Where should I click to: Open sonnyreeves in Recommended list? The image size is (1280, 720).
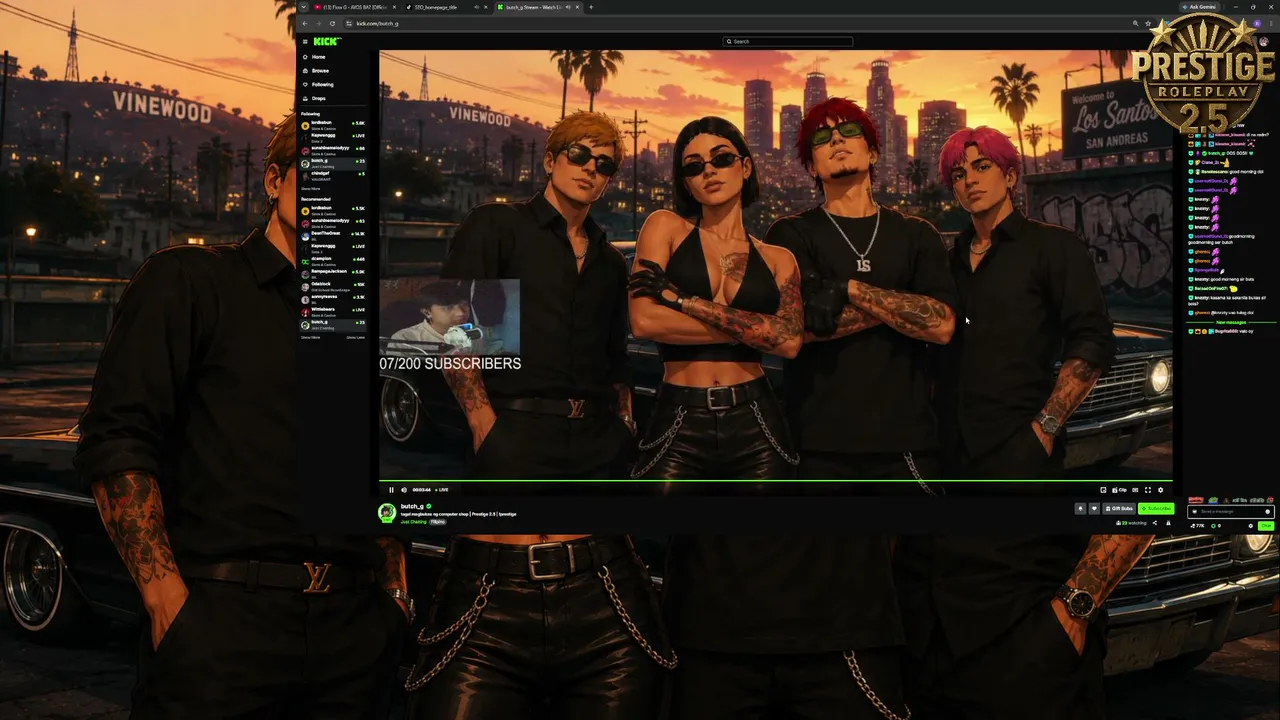pyautogui.click(x=335, y=298)
